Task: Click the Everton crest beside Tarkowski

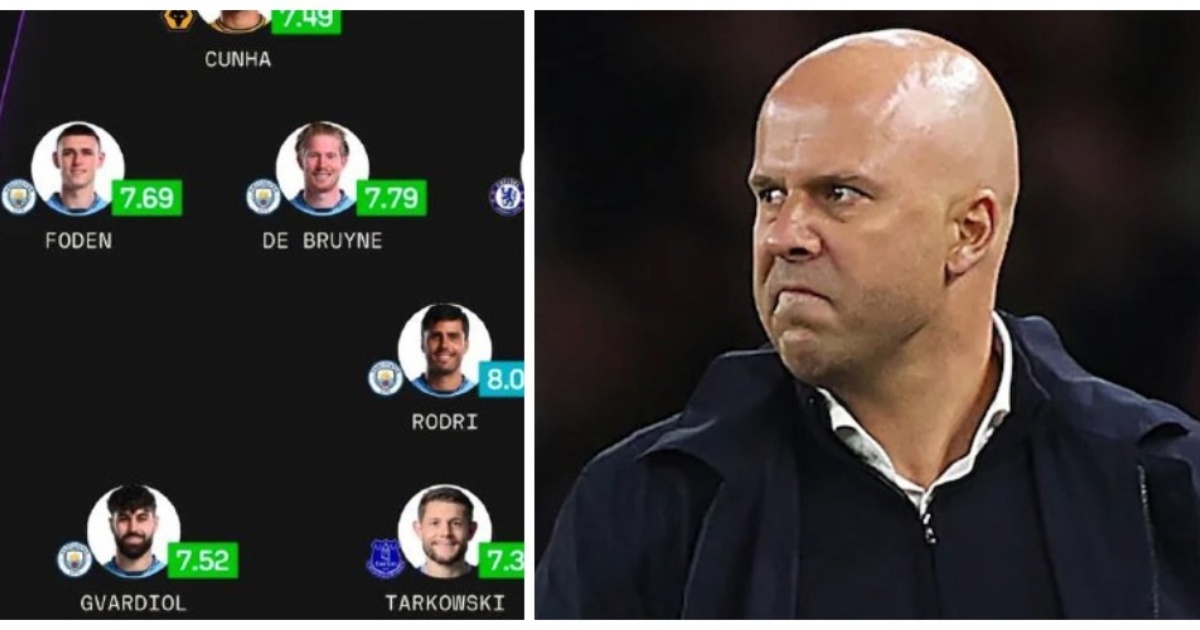Action: tap(385, 559)
